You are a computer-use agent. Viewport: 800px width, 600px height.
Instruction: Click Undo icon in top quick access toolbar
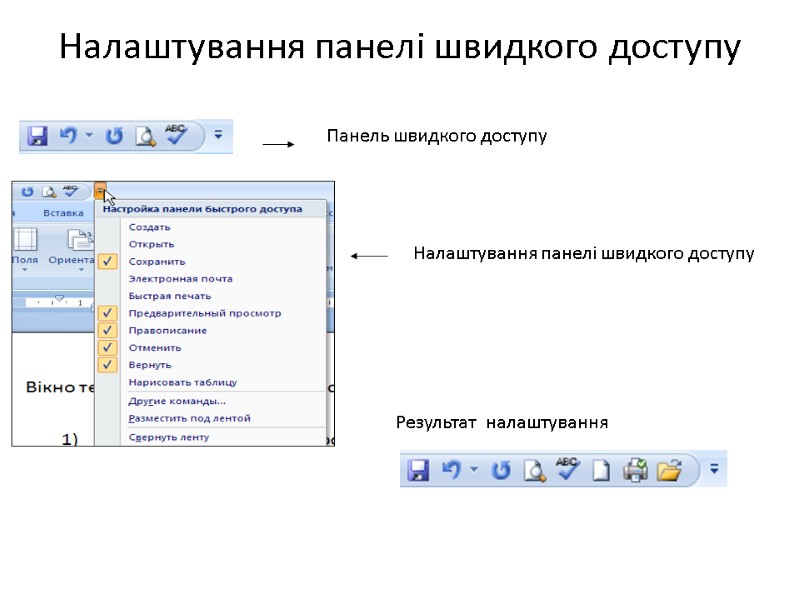68,136
